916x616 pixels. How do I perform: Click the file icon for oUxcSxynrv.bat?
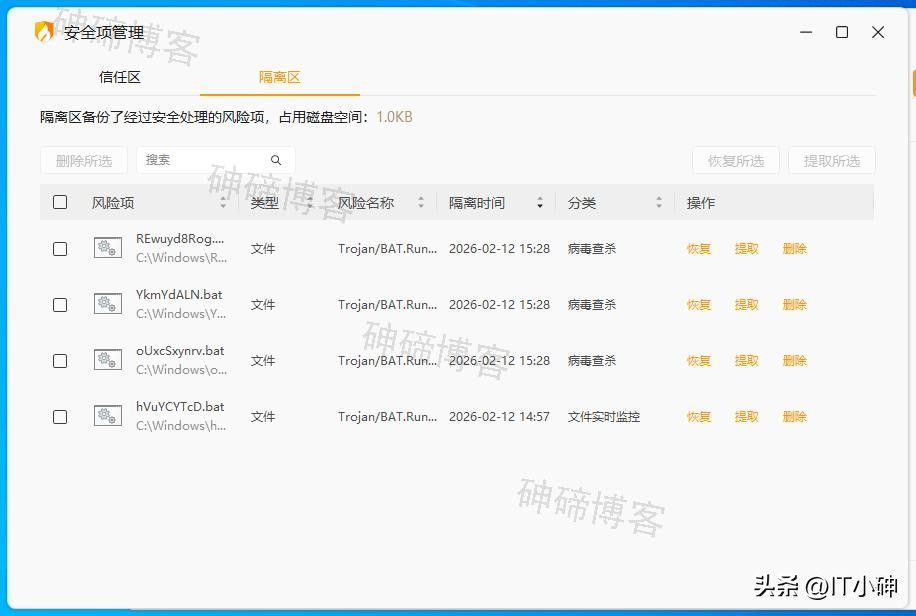point(107,359)
